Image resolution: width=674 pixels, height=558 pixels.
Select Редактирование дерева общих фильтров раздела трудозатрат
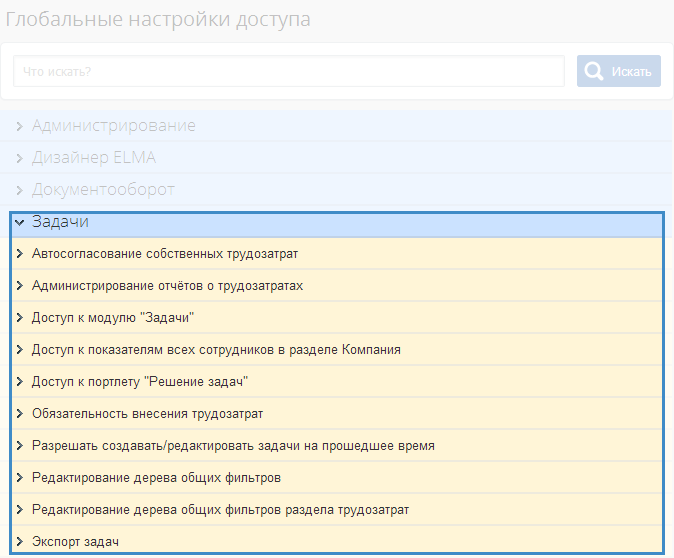(x=220, y=510)
